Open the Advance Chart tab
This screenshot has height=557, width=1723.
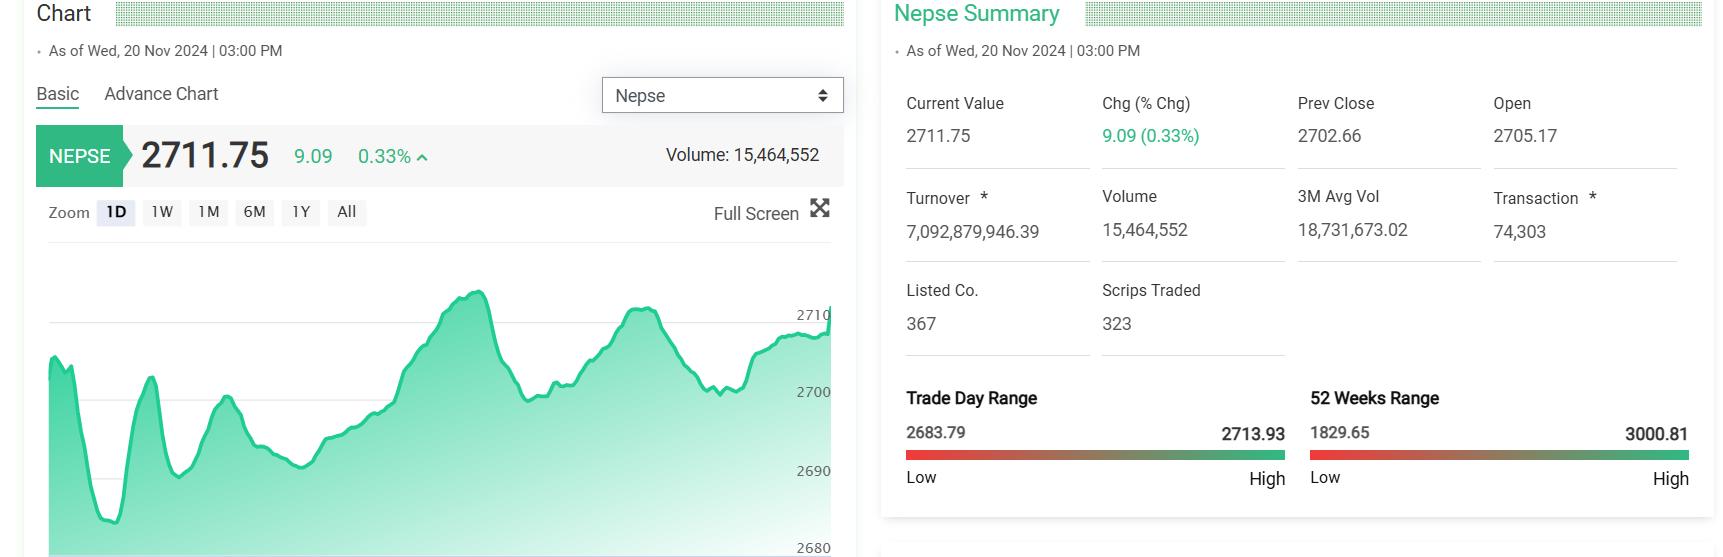[x=161, y=94]
